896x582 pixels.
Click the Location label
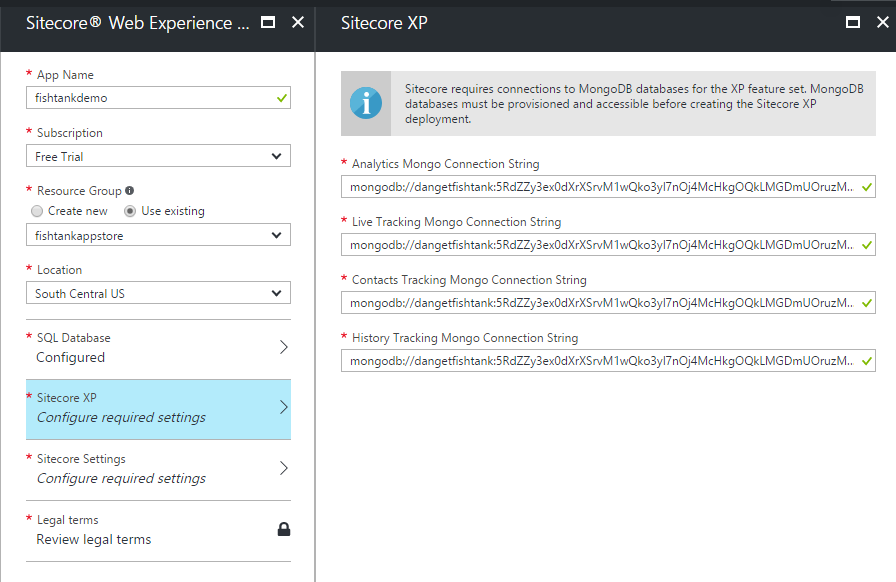[59, 270]
